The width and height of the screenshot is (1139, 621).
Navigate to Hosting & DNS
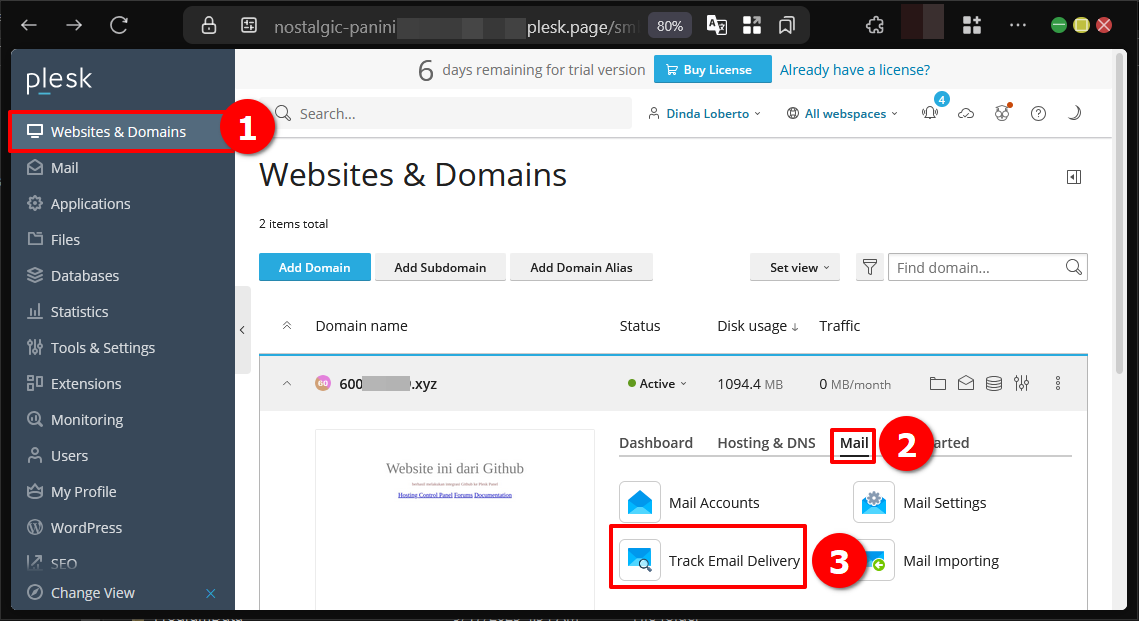click(766, 443)
